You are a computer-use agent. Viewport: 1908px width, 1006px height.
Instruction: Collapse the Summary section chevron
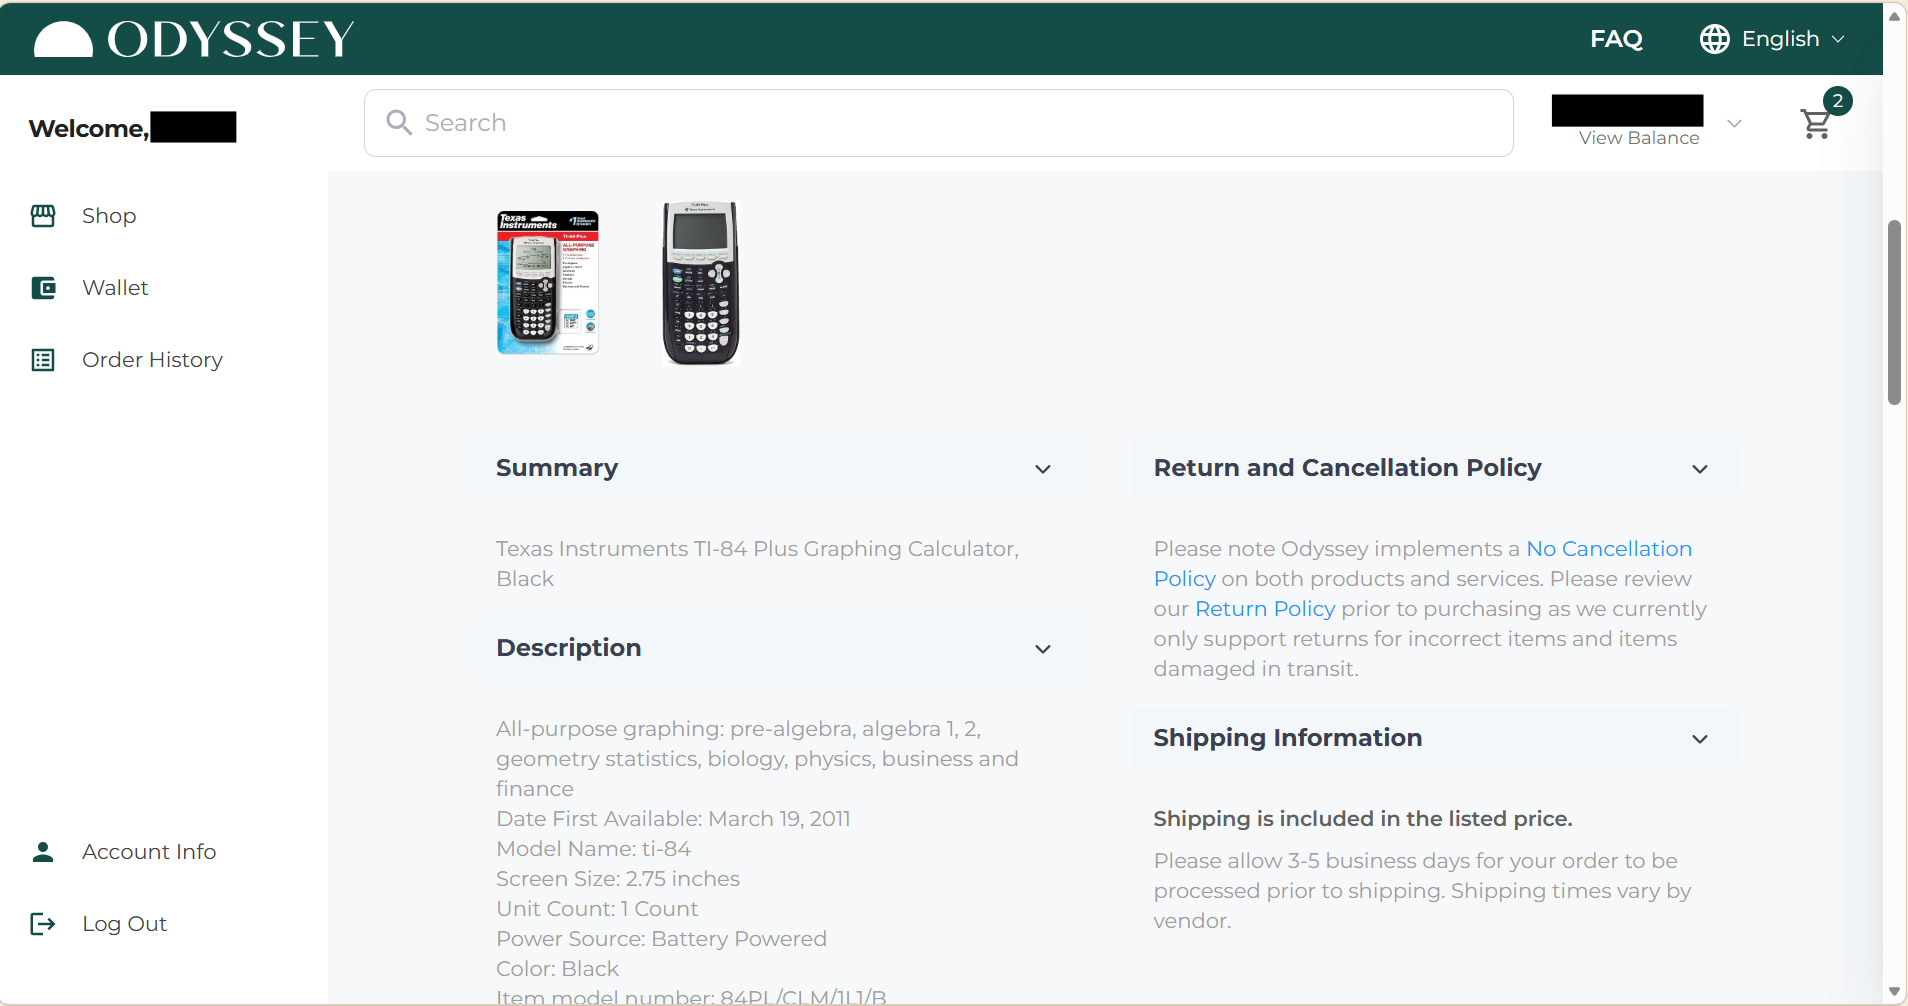1043,469
